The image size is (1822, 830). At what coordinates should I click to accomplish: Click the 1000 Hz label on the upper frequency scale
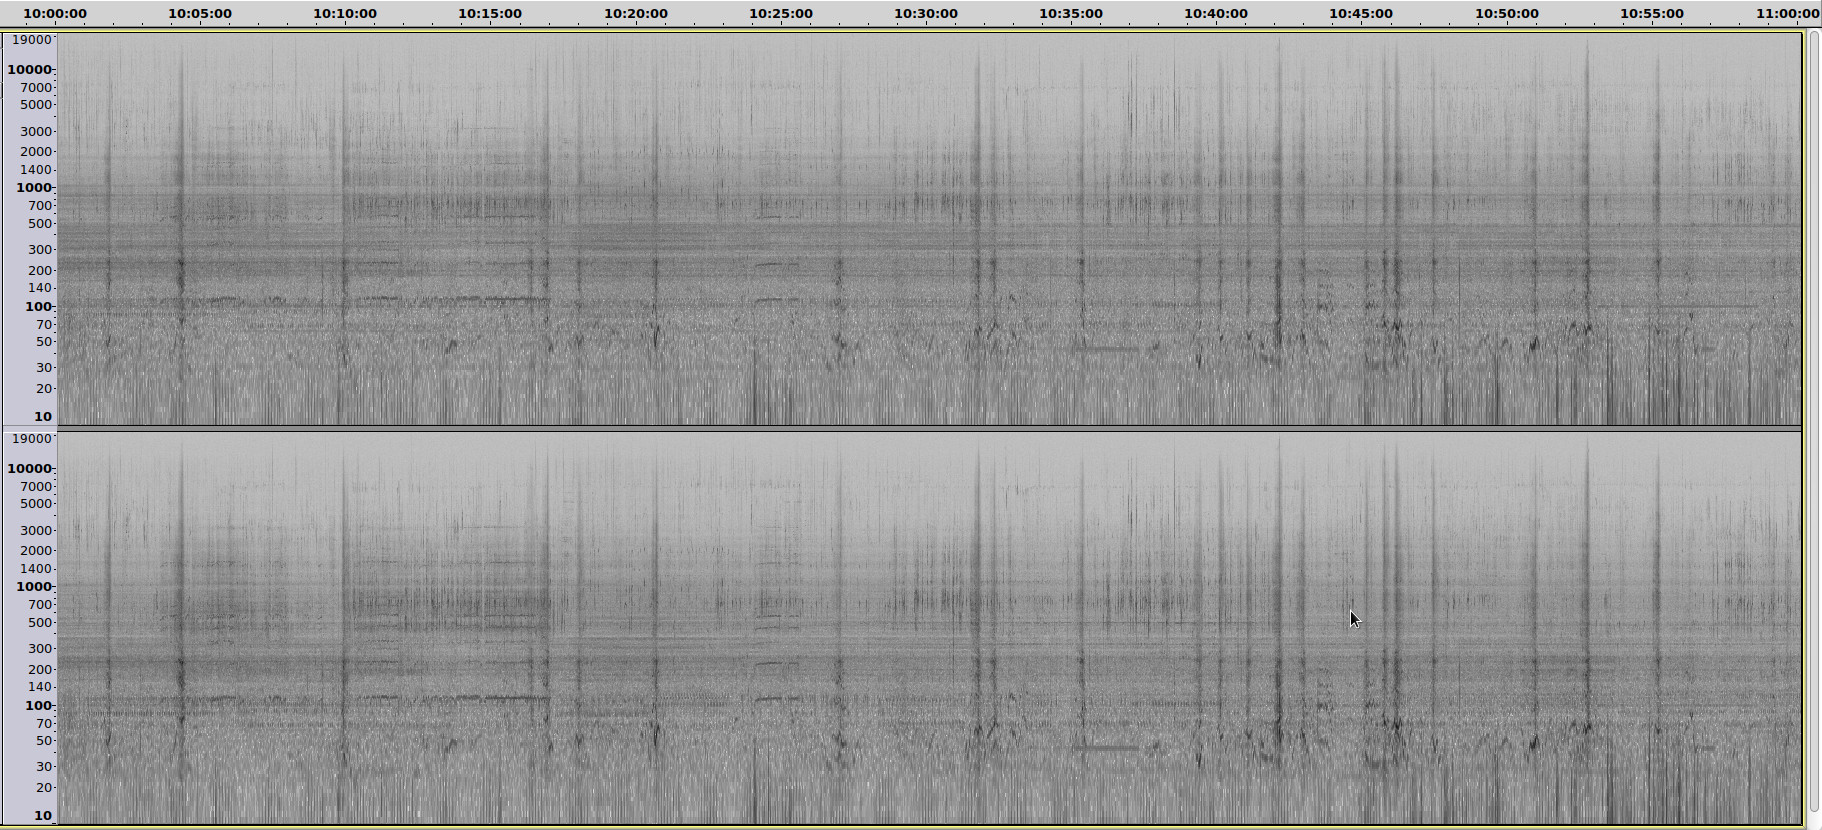click(x=33, y=188)
